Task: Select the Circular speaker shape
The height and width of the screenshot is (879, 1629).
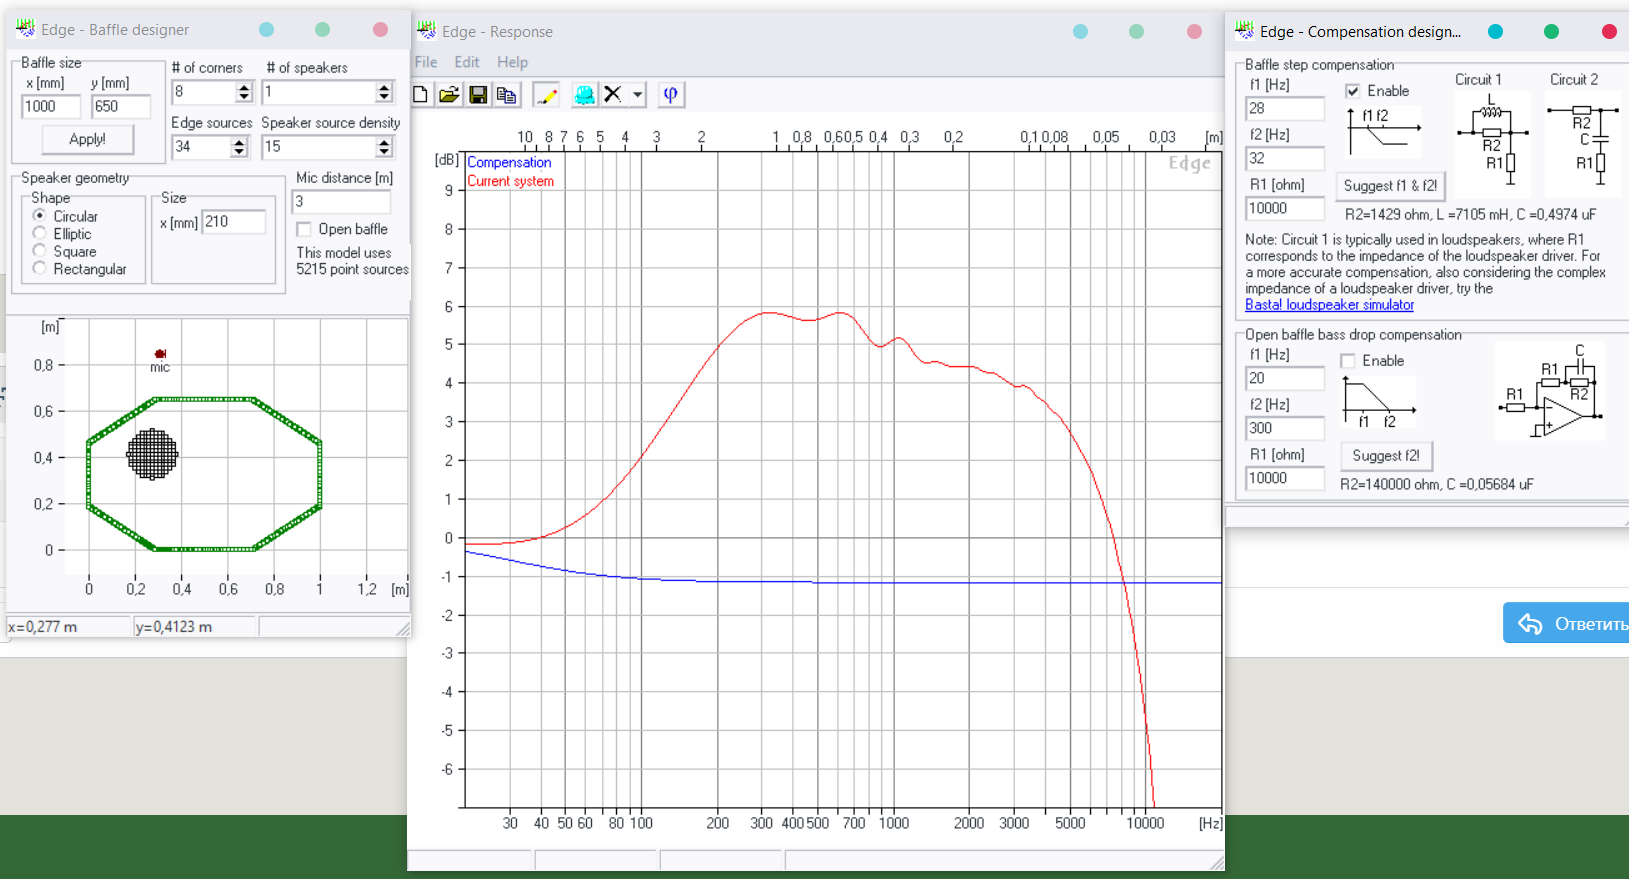Action: tap(40, 216)
